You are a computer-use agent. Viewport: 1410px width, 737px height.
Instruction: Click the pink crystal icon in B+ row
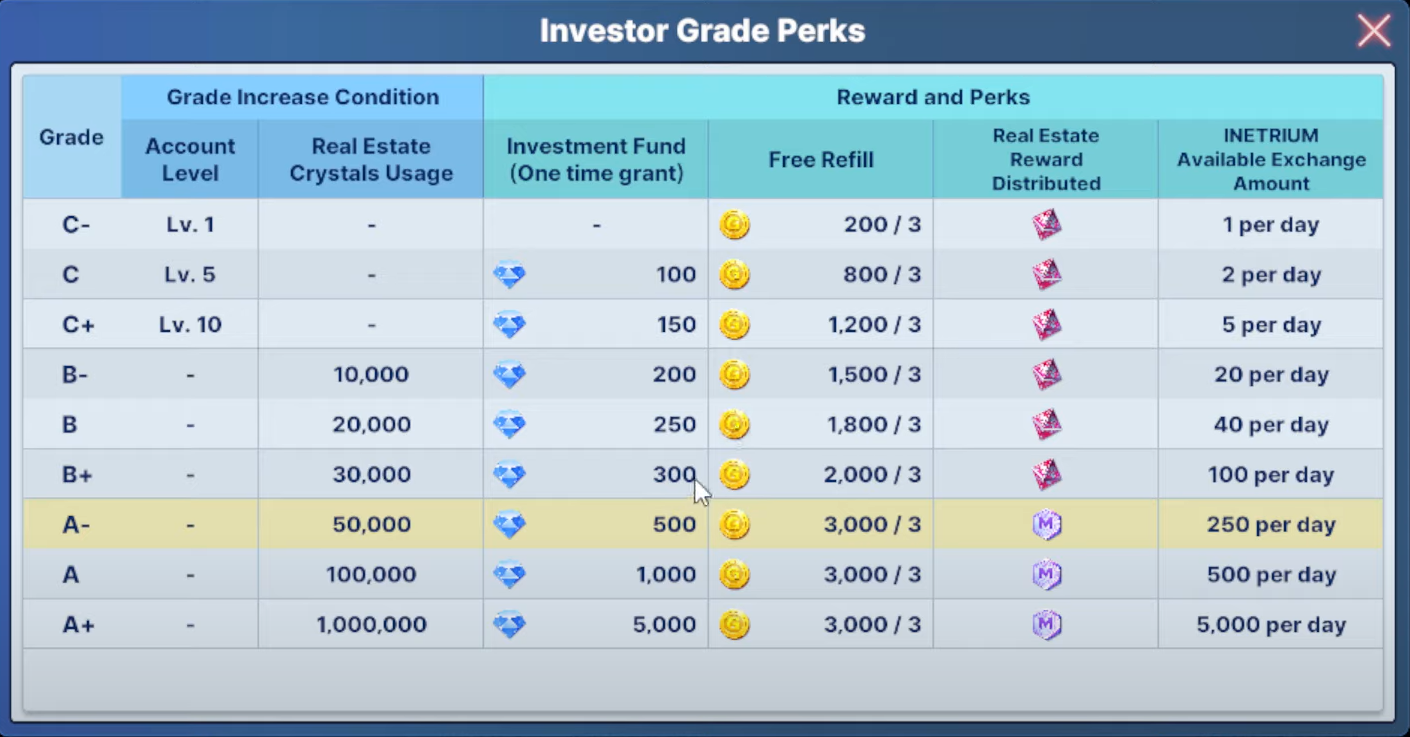coord(1046,474)
